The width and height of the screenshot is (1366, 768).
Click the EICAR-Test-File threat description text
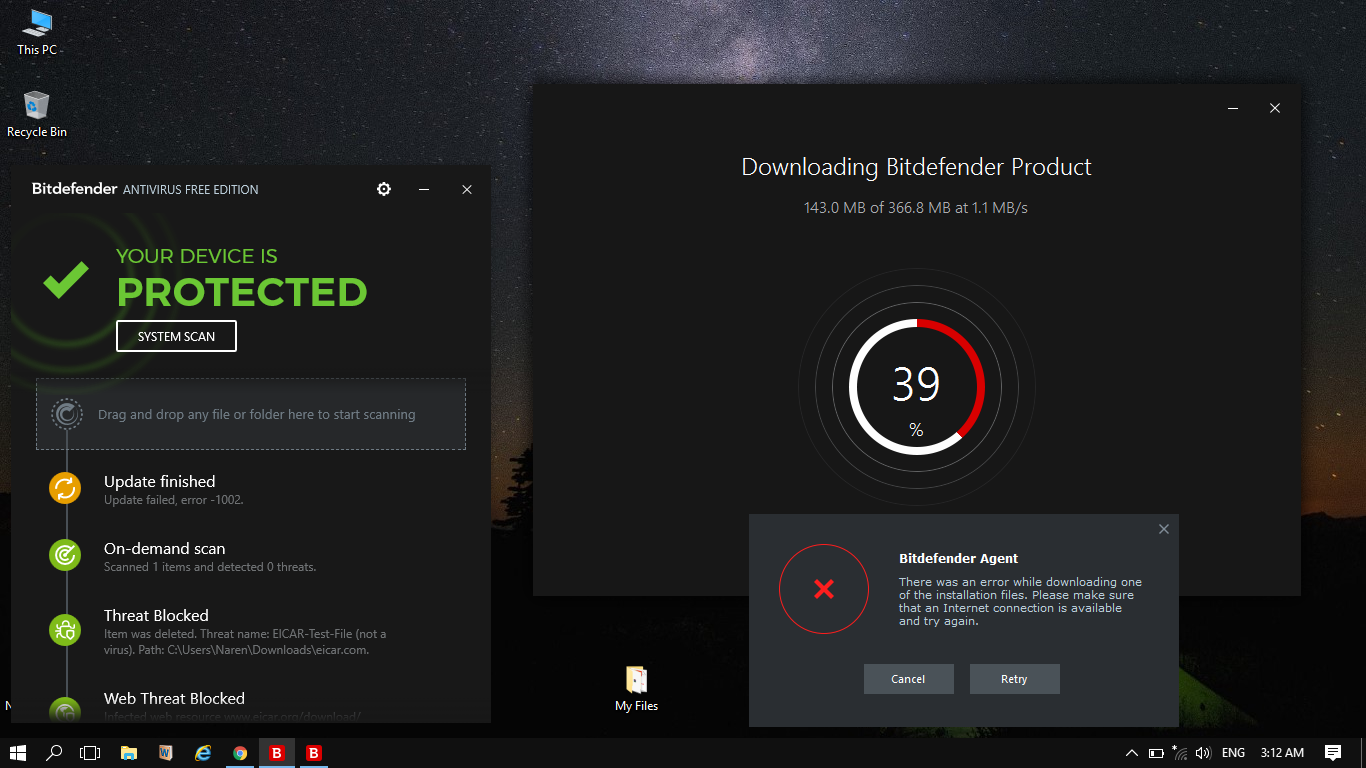[x=246, y=642]
